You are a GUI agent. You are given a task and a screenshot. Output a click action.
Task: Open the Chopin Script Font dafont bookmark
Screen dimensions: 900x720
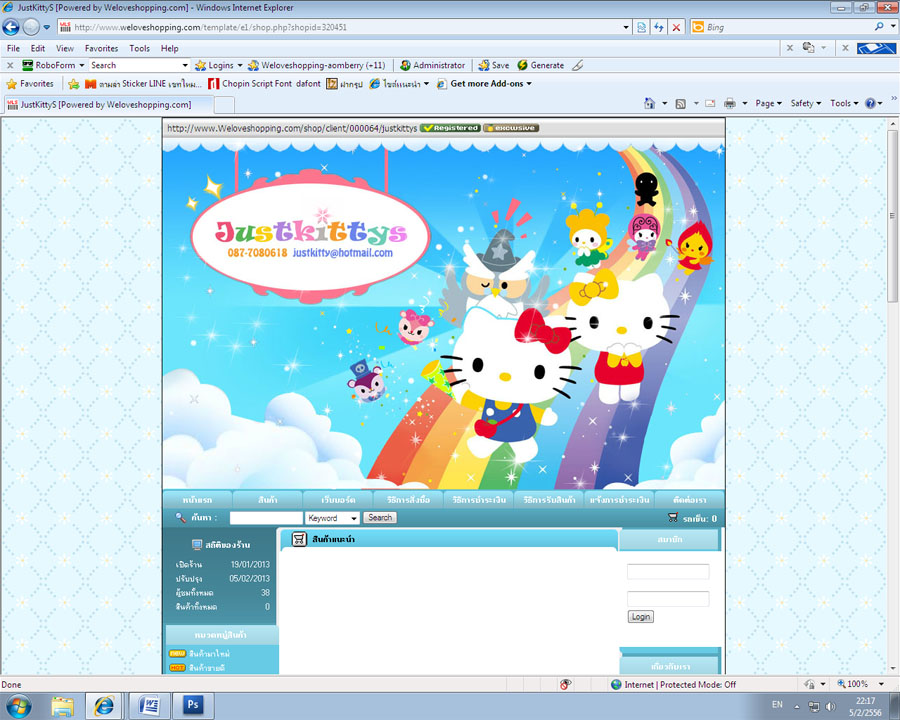264,84
